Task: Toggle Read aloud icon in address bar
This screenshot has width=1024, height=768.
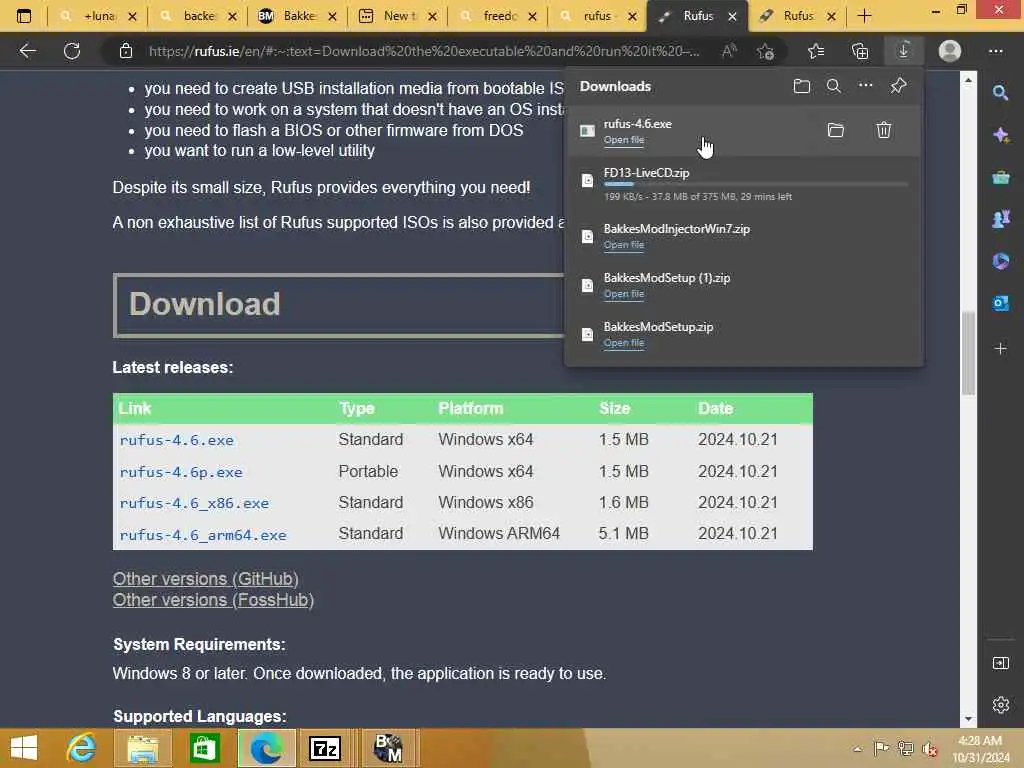Action: [729, 51]
